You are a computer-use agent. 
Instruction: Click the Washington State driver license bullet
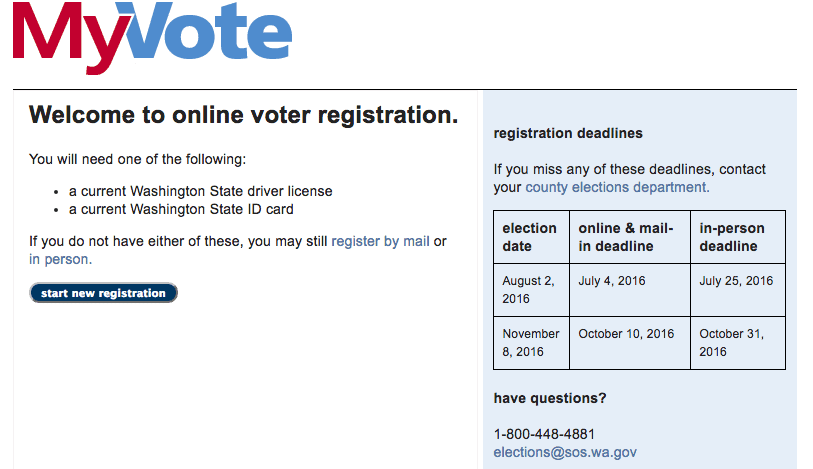tap(200, 191)
